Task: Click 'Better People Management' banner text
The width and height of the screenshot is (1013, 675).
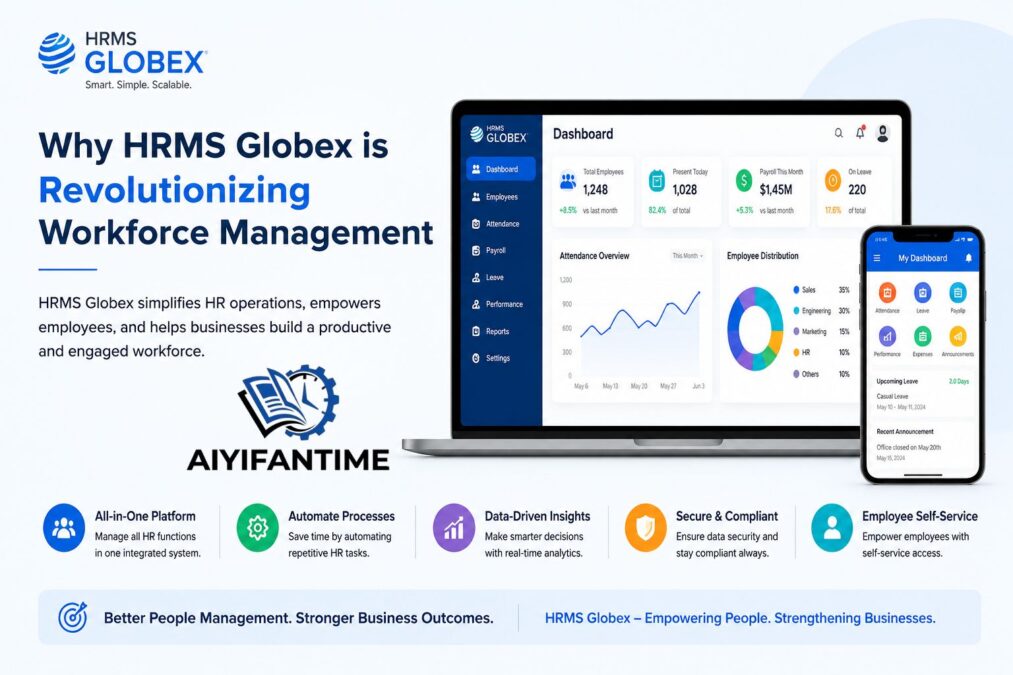Action: coord(197,618)
